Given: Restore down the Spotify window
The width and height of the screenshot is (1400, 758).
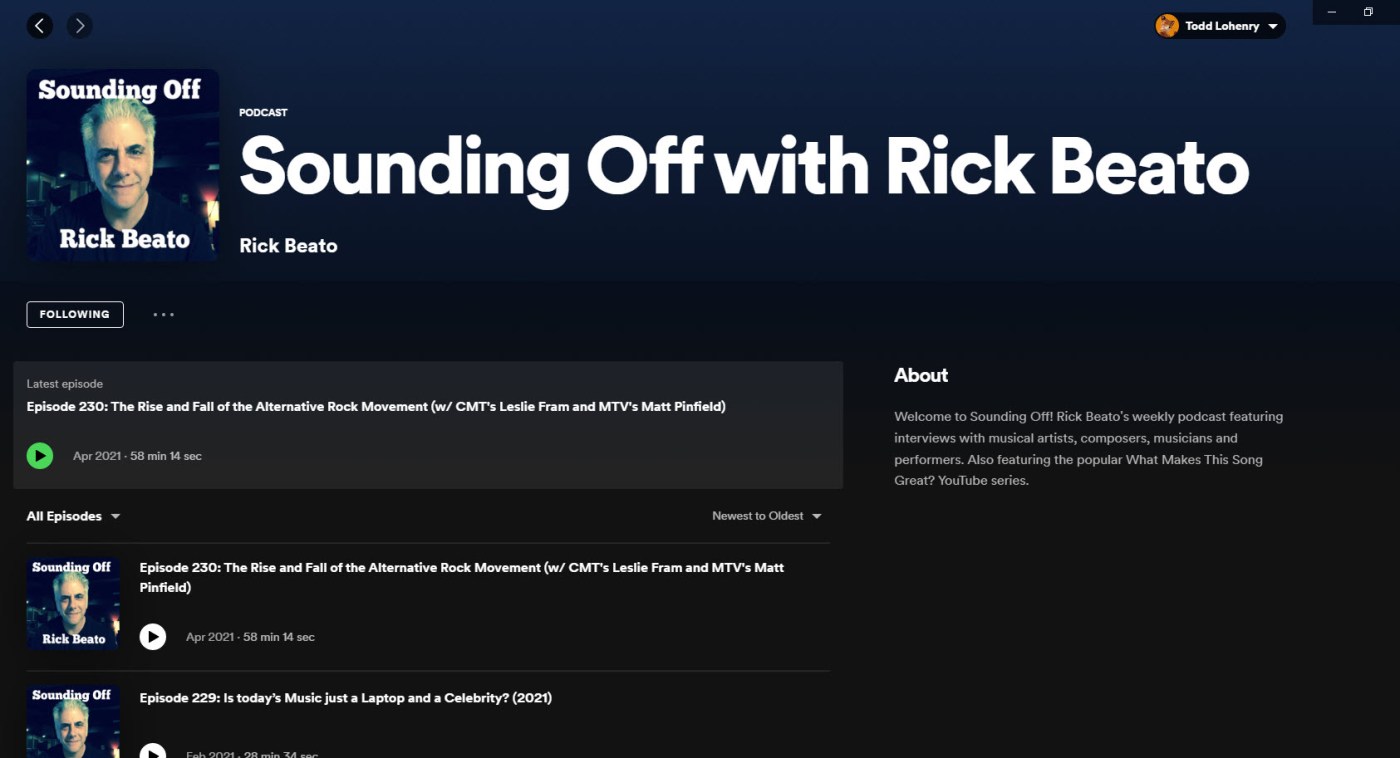Looking at the screenshot, I should (x=1368, y=12).
